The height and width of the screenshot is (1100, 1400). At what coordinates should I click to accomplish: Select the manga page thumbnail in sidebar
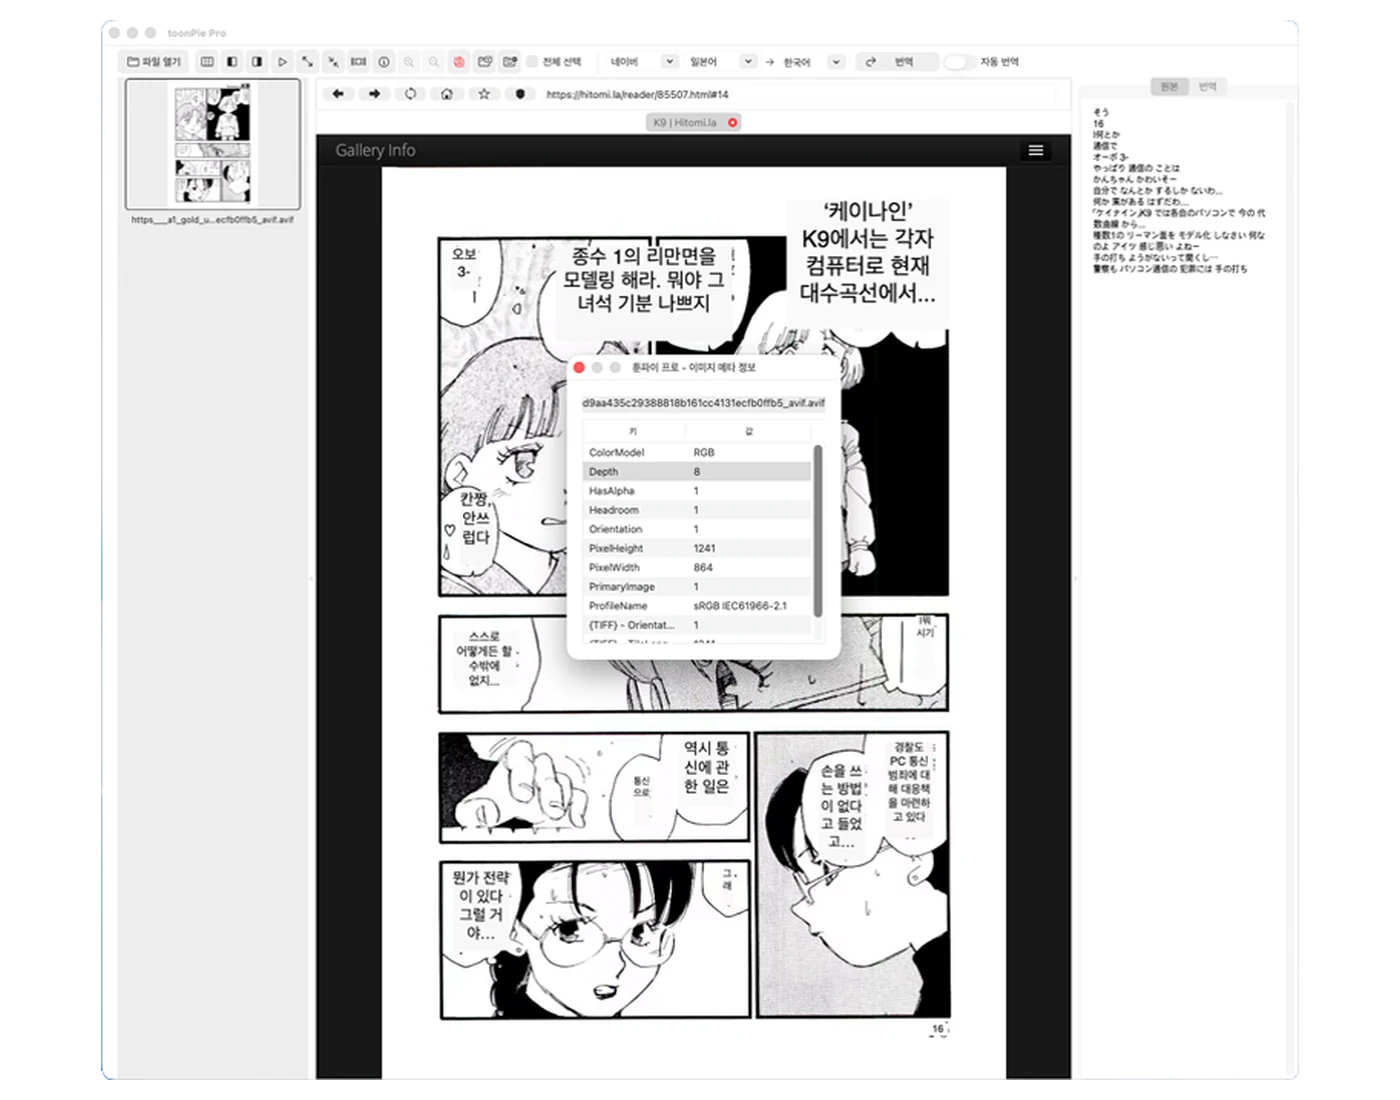[212, 144]
